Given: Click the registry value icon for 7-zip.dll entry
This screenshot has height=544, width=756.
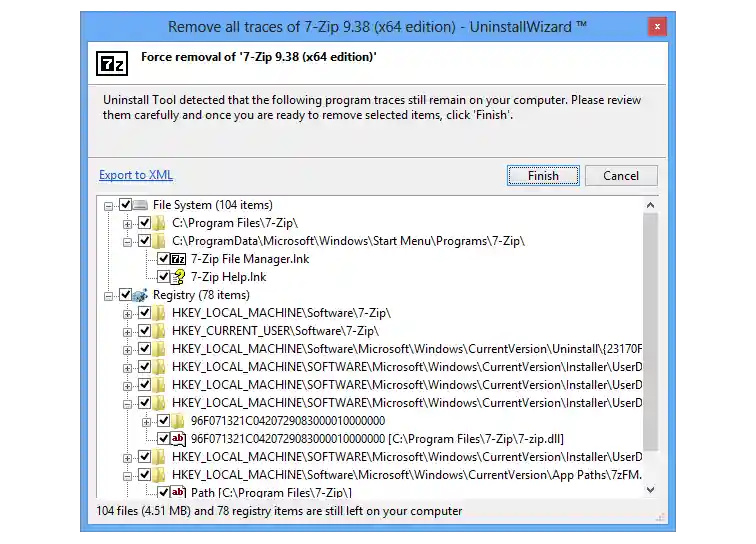Looking at the screenshot, I should click(x=180, y=439).
